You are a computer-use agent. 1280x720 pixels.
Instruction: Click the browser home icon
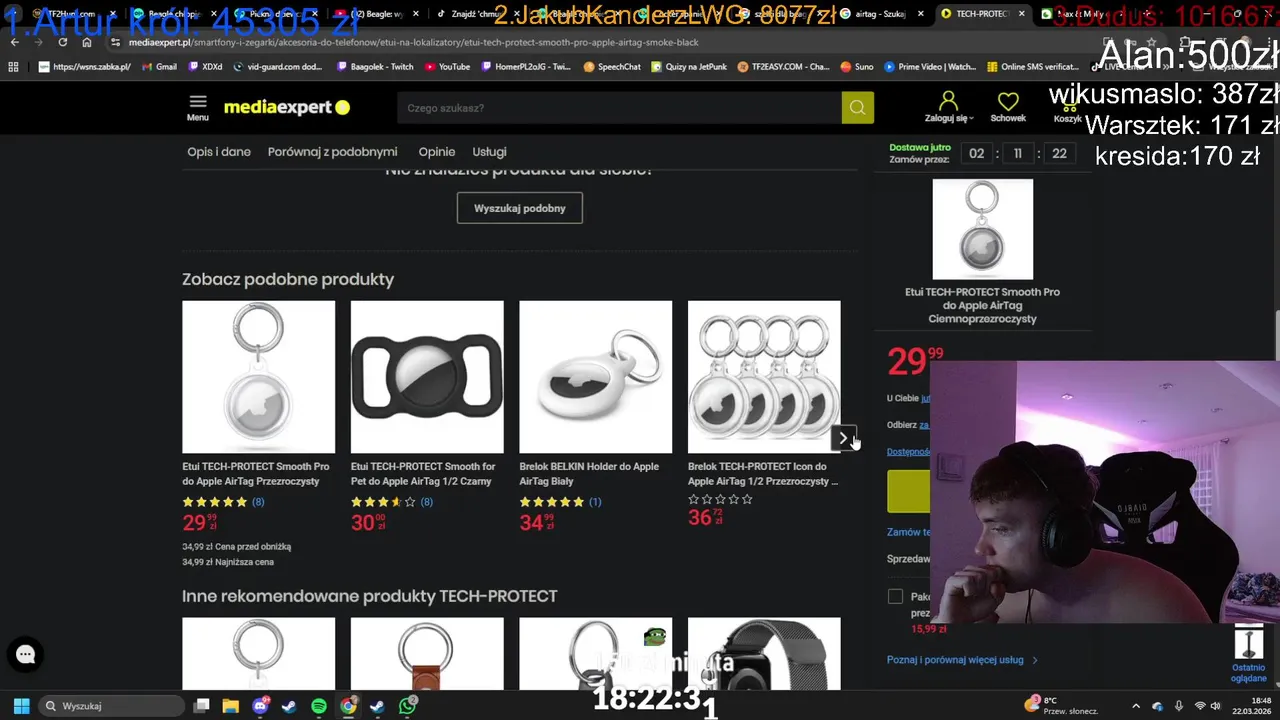87,43
